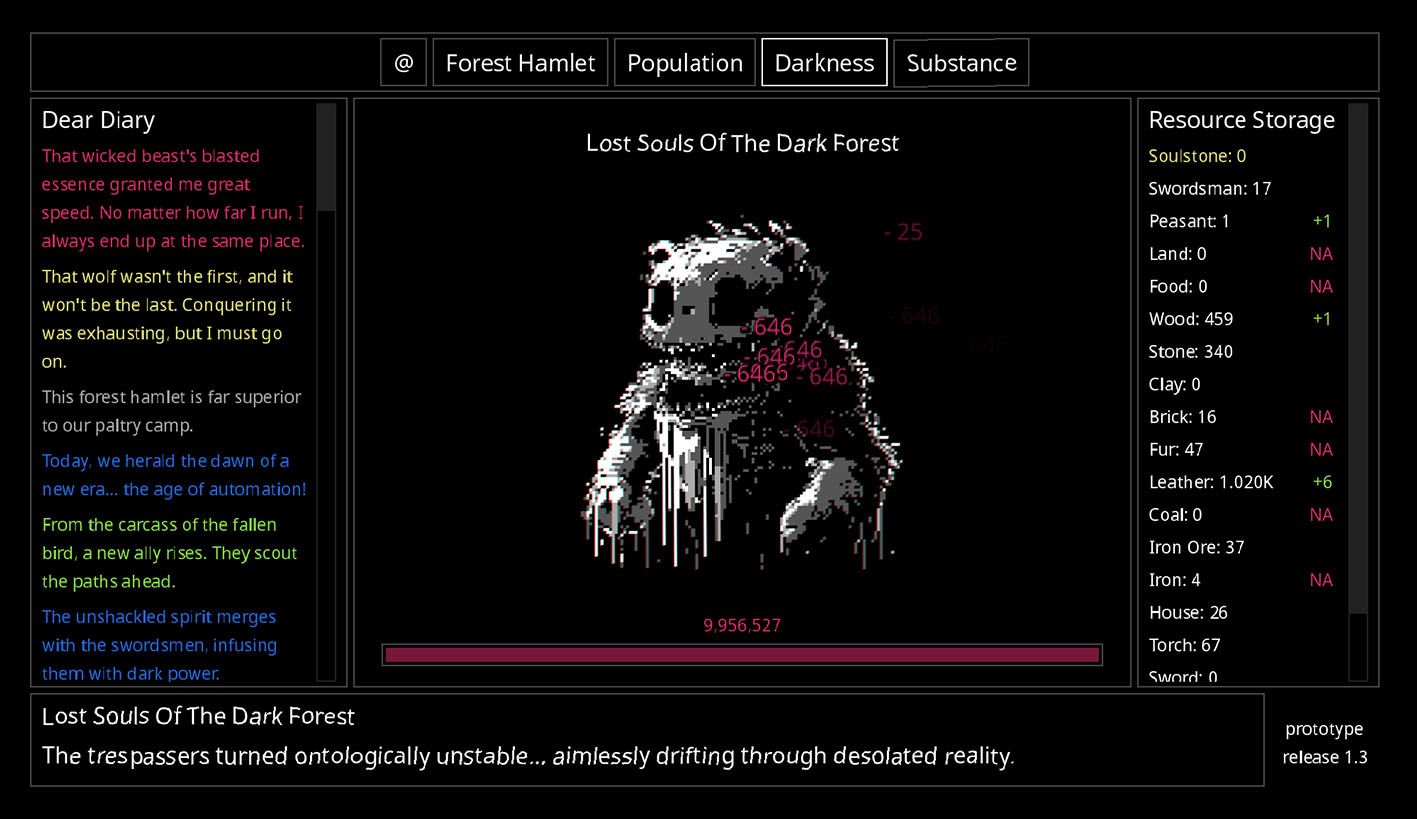Select the Soulstone resource entry
Image resolution: width=1417 pixels, height=819 pixels.
(x=1197, y=156)
